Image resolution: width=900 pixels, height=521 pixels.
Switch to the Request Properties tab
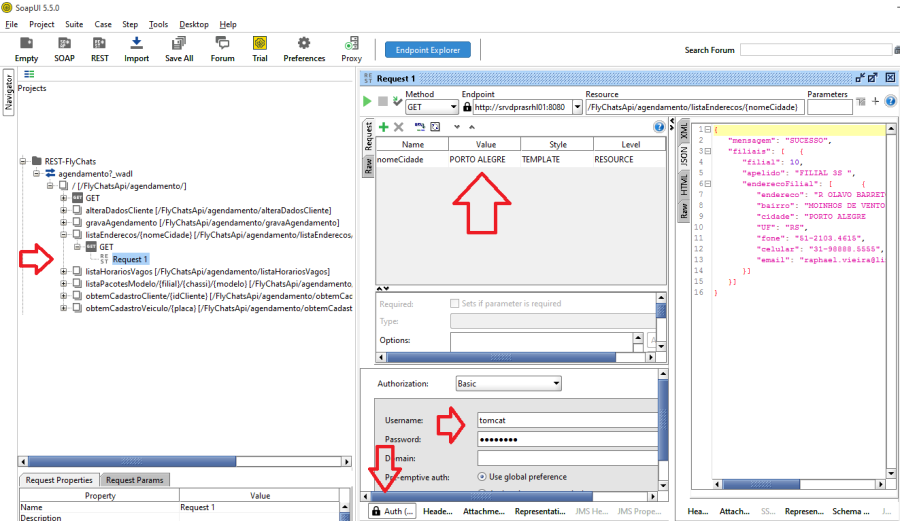point(59,480)
